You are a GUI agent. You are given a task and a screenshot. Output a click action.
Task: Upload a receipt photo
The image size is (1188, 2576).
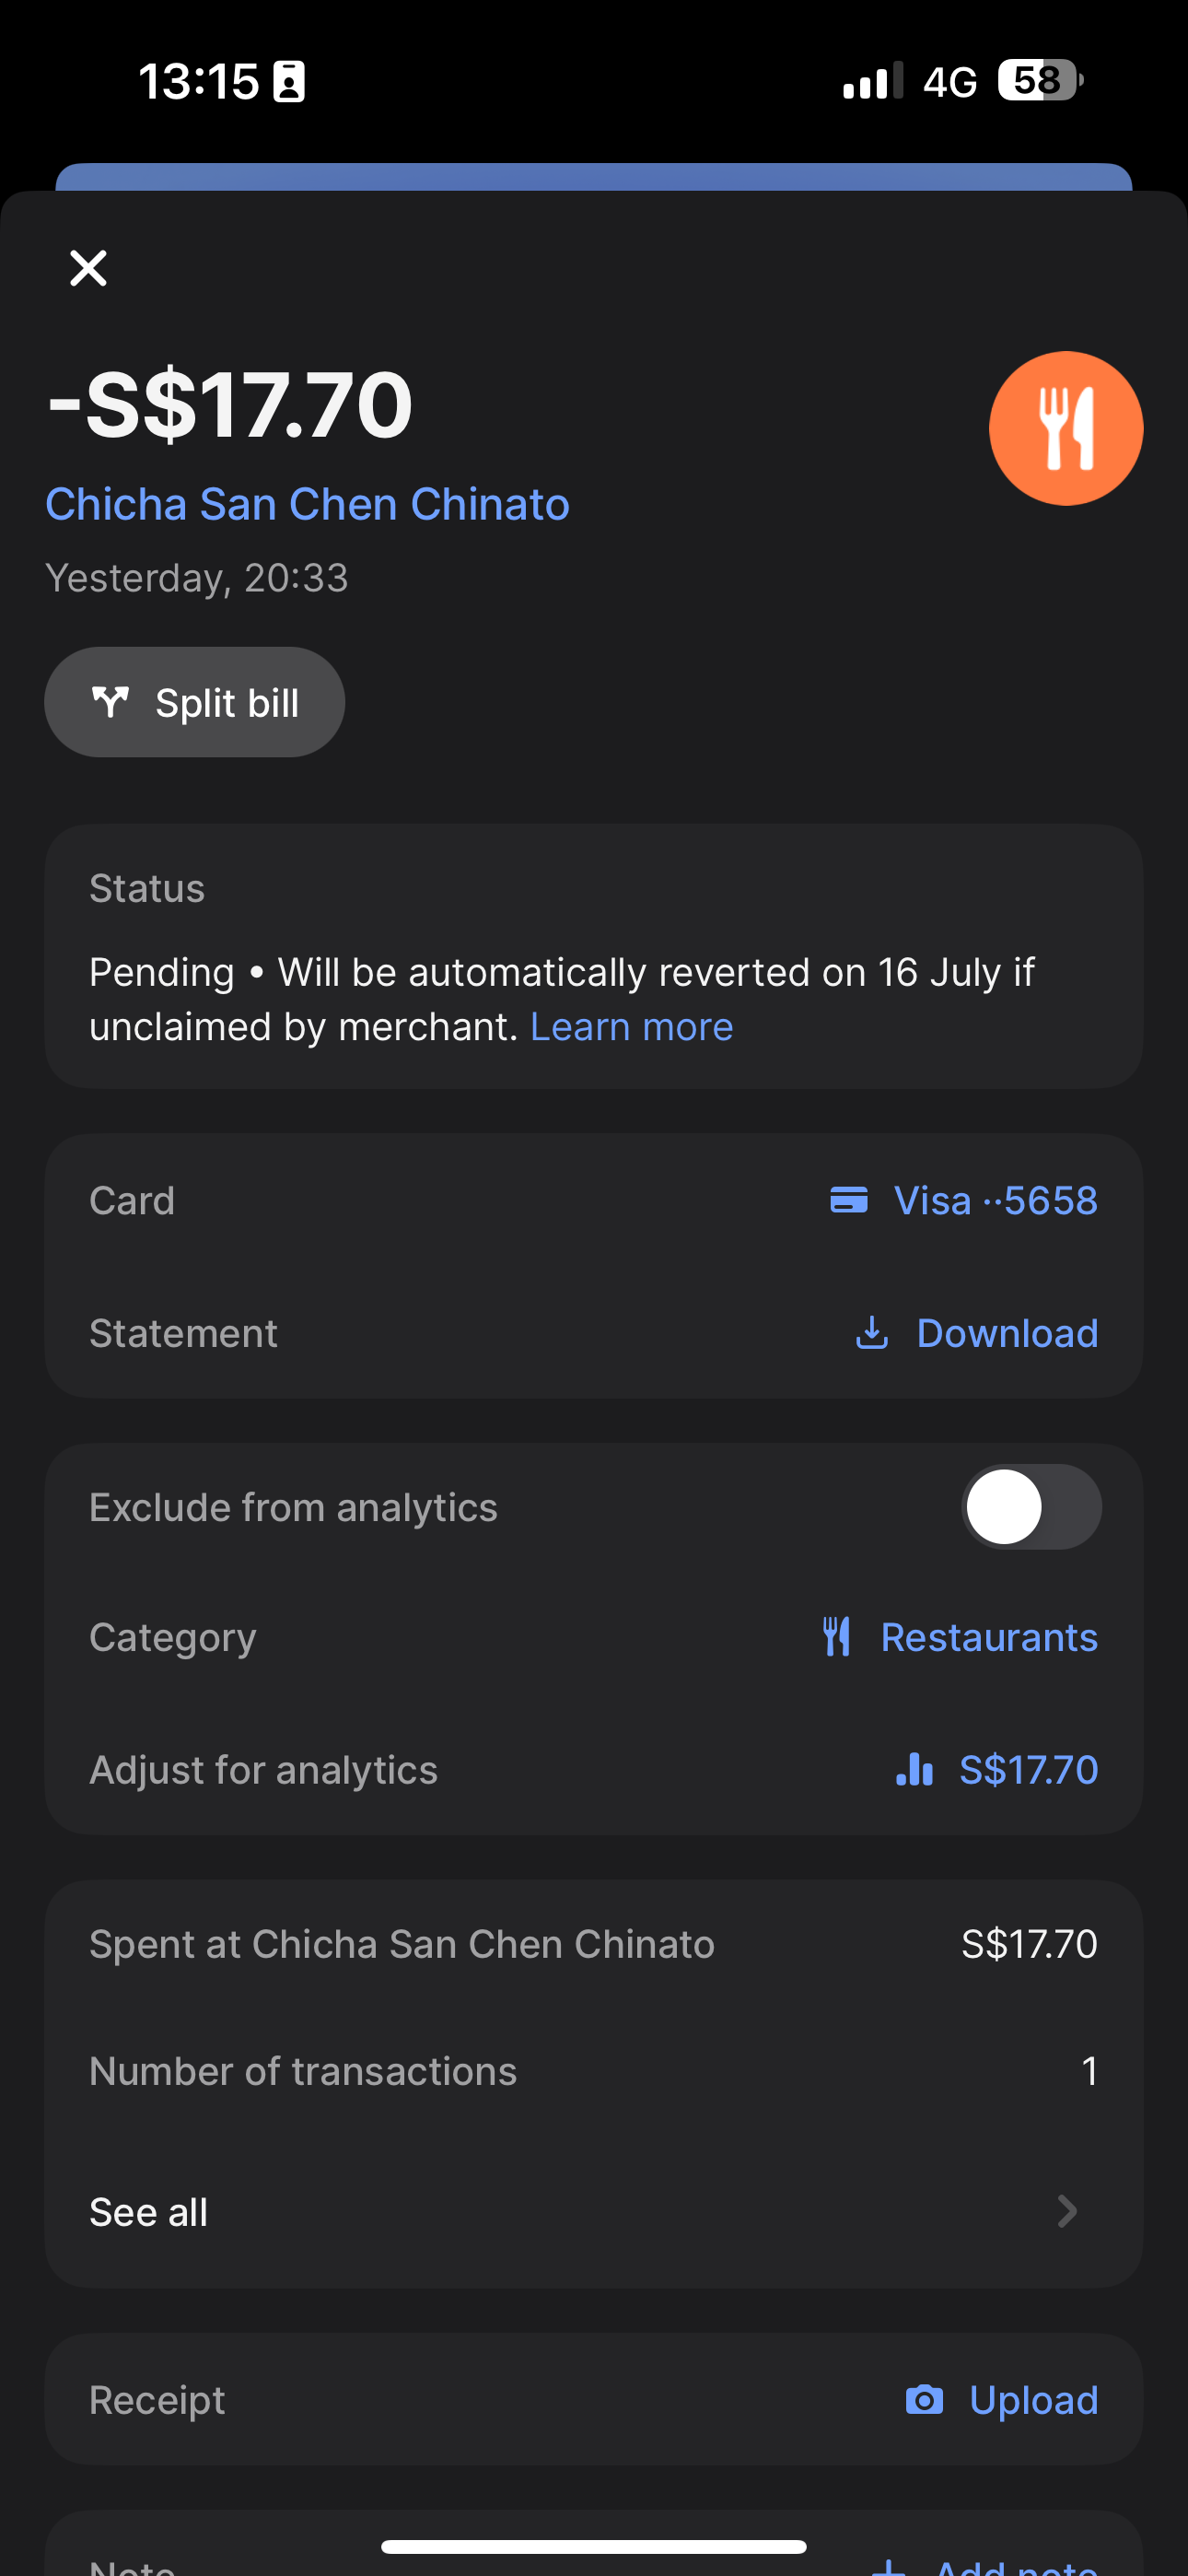(1033, 2400)
